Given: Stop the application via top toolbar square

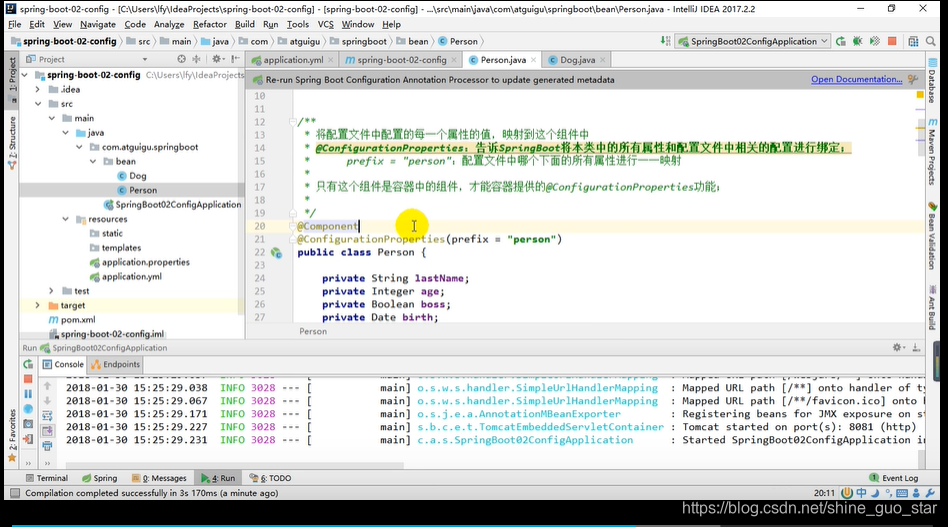Looking at the screenshot, I should point(892,41).
